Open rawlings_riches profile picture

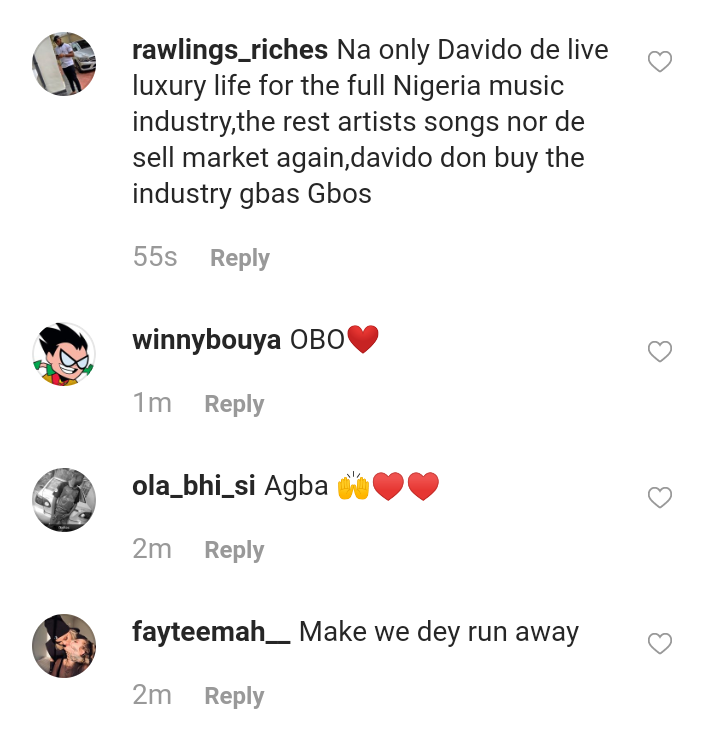coord(64,63)
